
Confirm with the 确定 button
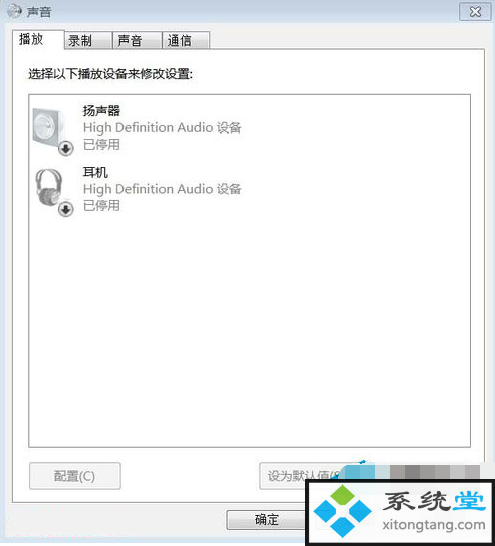coord(266,520)
